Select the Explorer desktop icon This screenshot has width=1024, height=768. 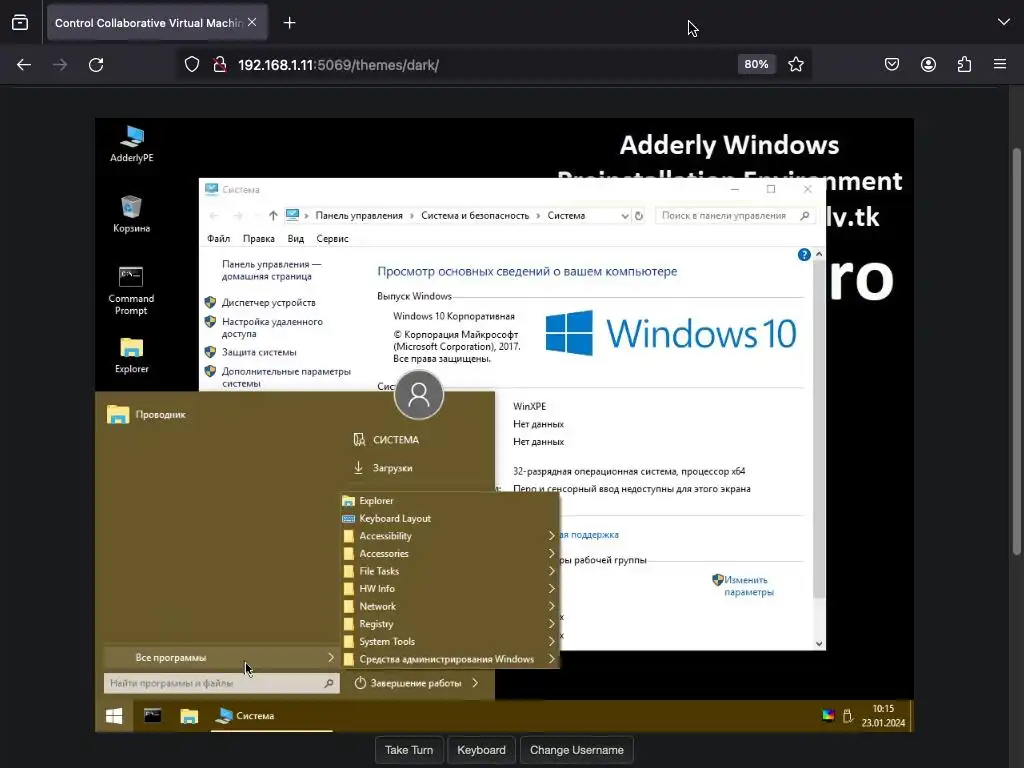(x=131, y=355)
